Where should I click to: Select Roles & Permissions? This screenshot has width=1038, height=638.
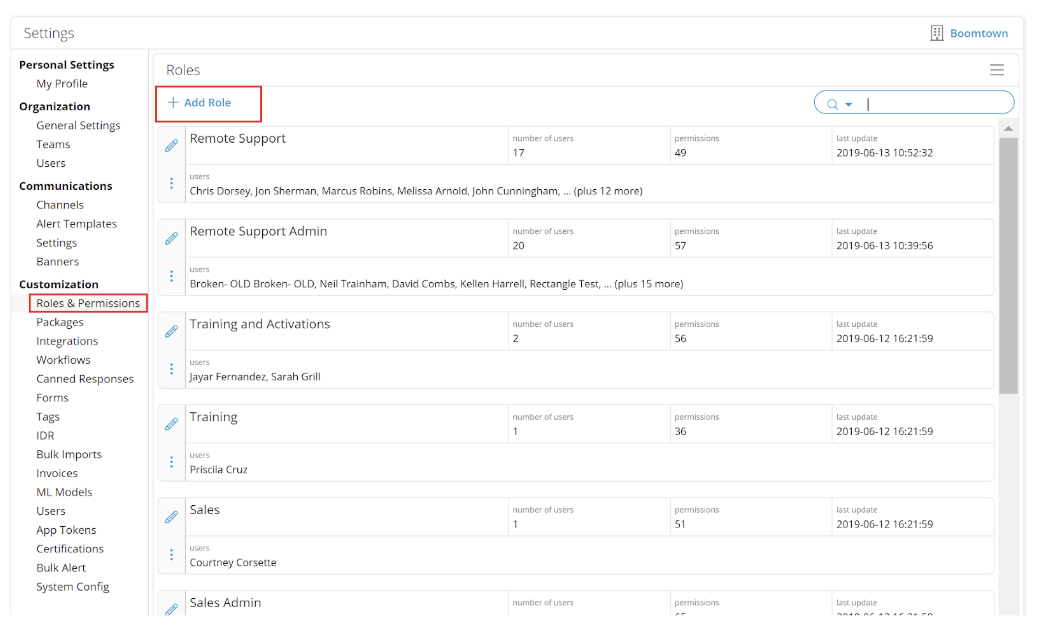[88, 303]
